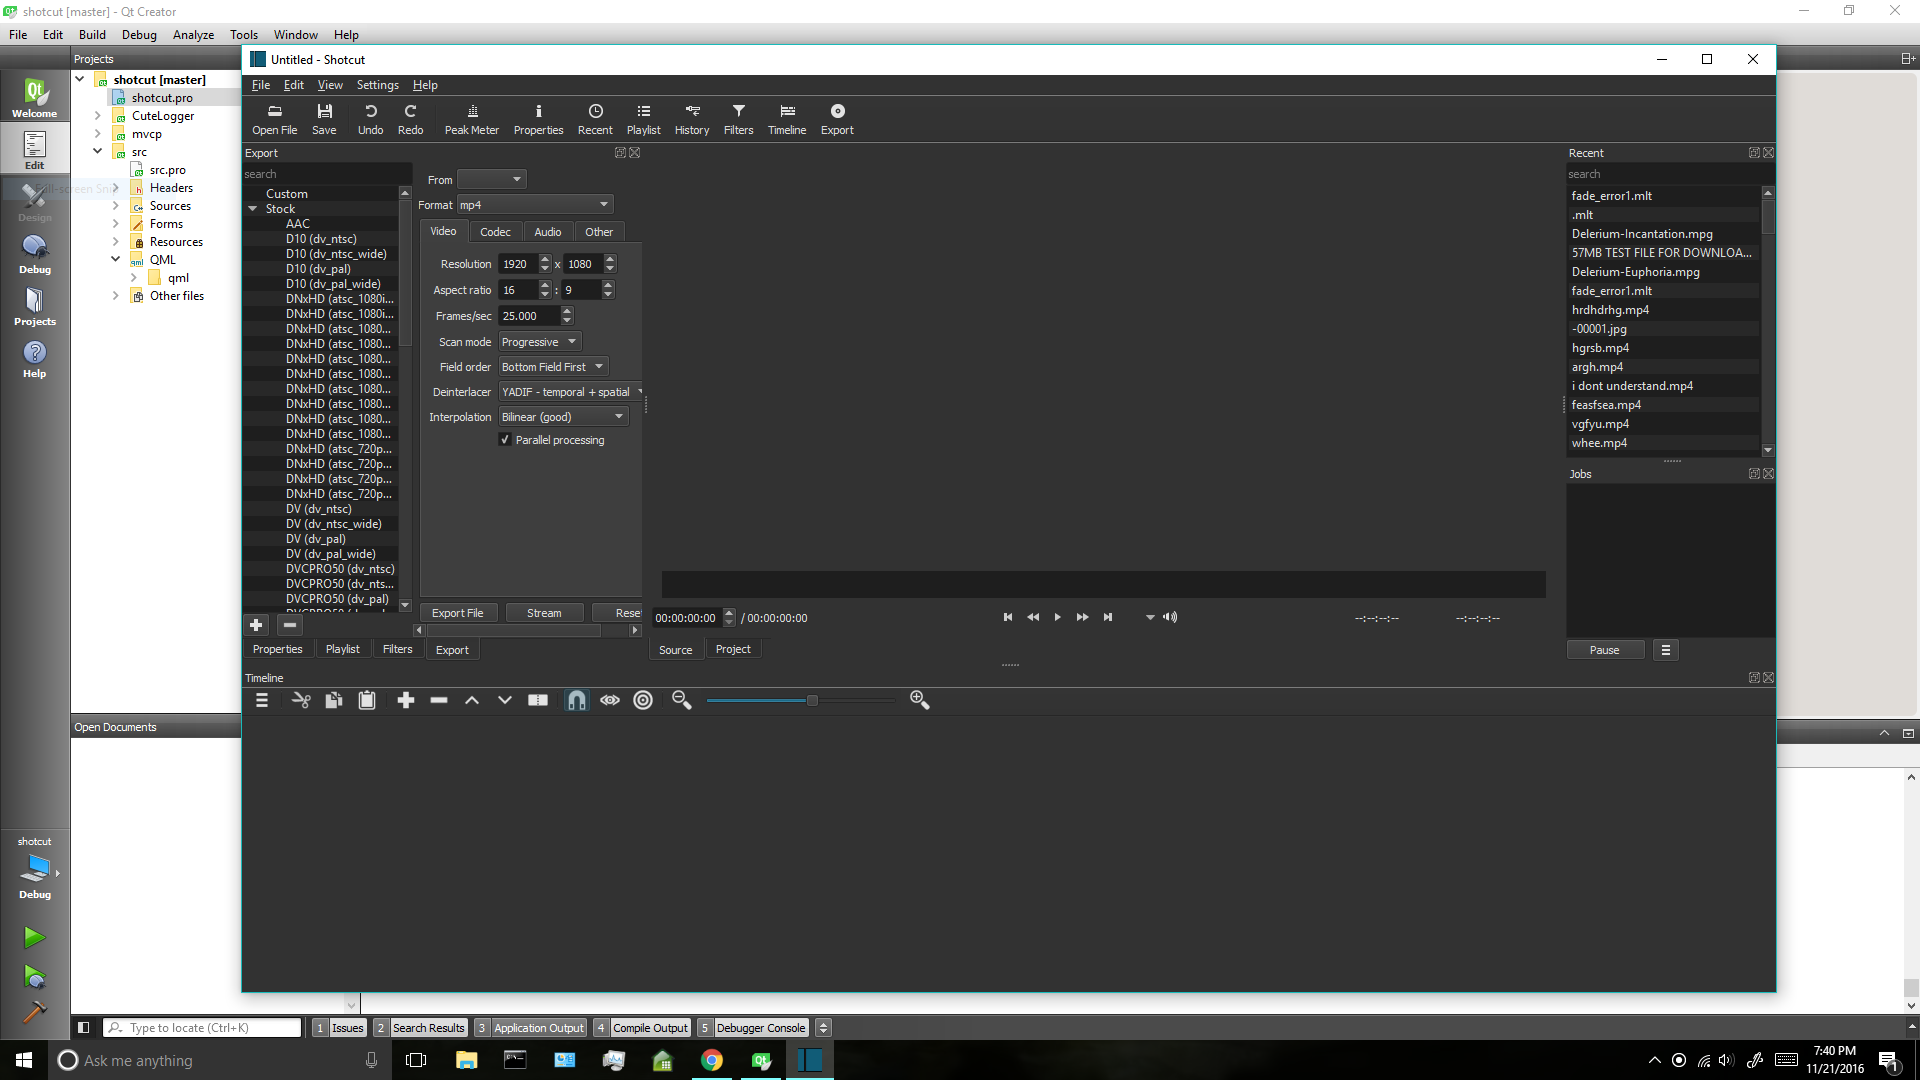Collapse the Stock presets tree
Screen dimensions: 1920x1080
click(x=253, y=209)
